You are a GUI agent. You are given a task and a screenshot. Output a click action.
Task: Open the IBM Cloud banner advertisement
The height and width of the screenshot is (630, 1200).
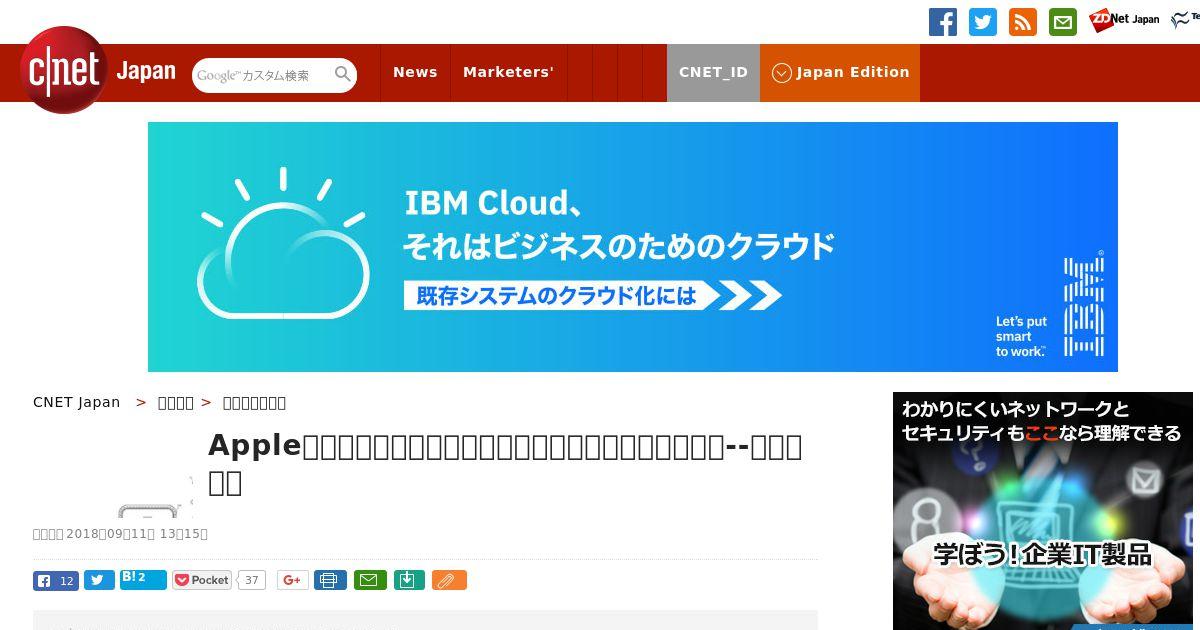point(633,247)
